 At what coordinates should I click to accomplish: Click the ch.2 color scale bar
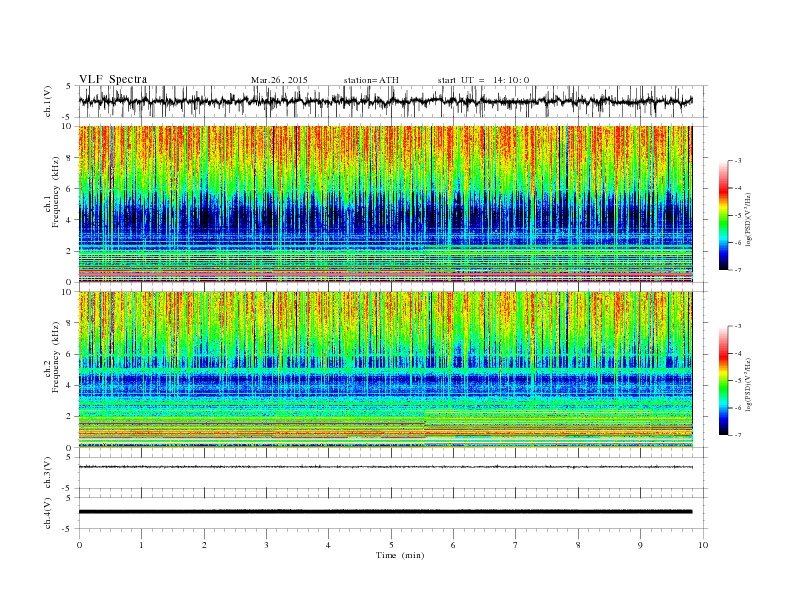click(x=724, y=381)
